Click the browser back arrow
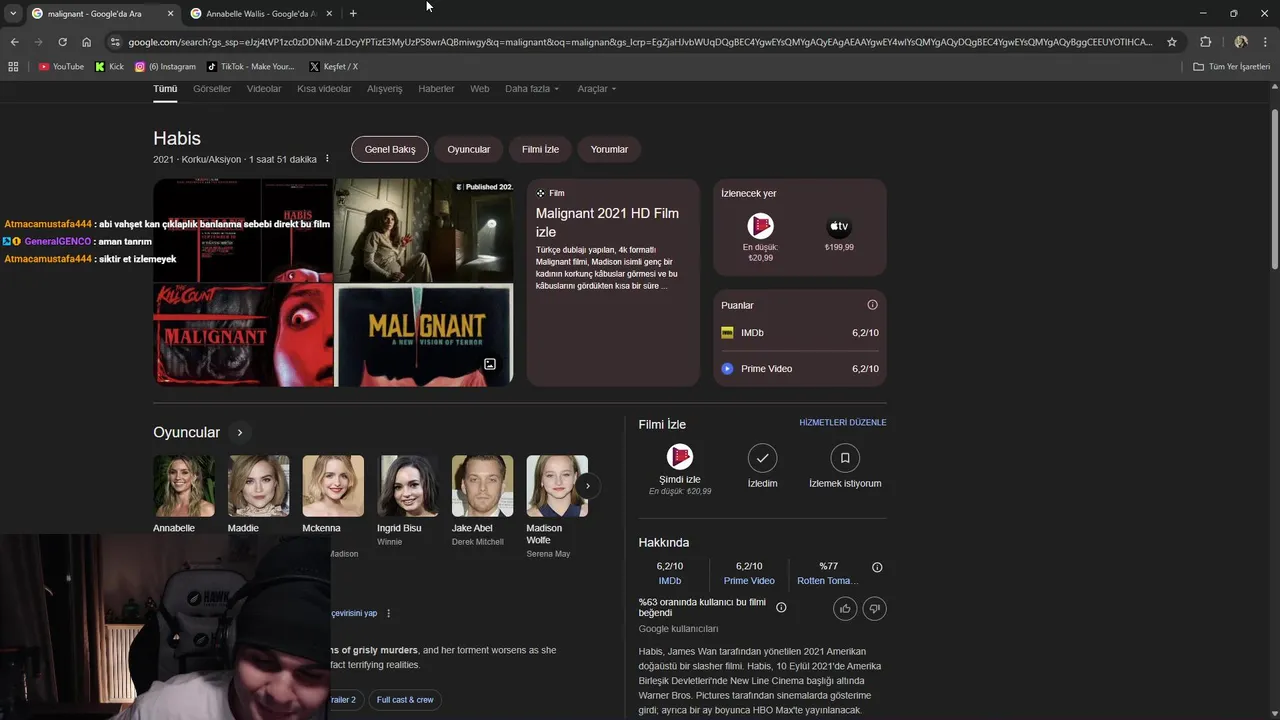 [14, 42]
